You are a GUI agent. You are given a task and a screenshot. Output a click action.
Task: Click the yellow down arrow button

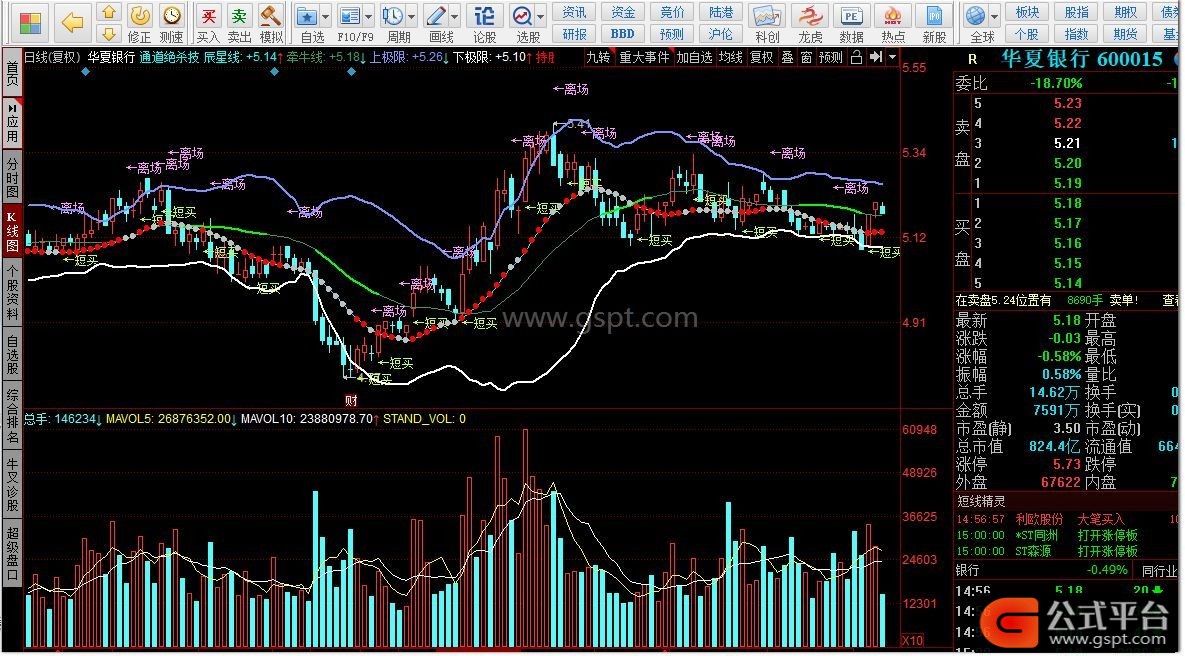tap(110, 33)
